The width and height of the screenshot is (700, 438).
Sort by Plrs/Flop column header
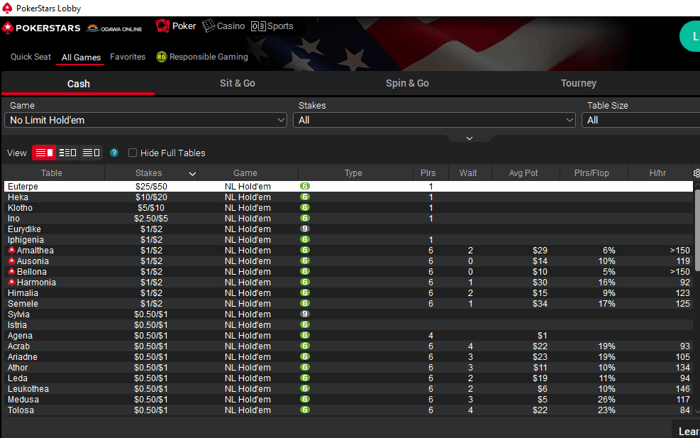point(594,173)
